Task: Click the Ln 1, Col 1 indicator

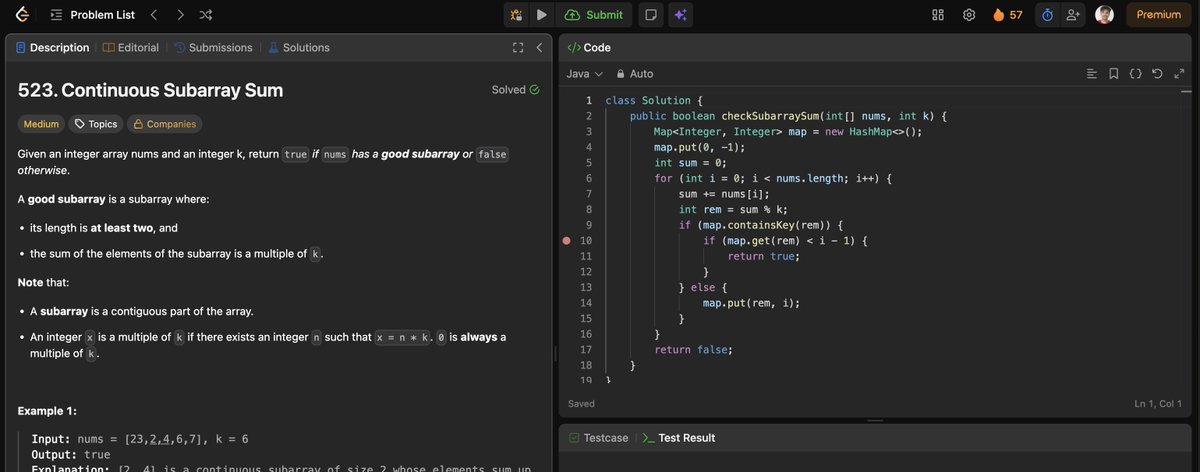Action: click(1158, 404)
